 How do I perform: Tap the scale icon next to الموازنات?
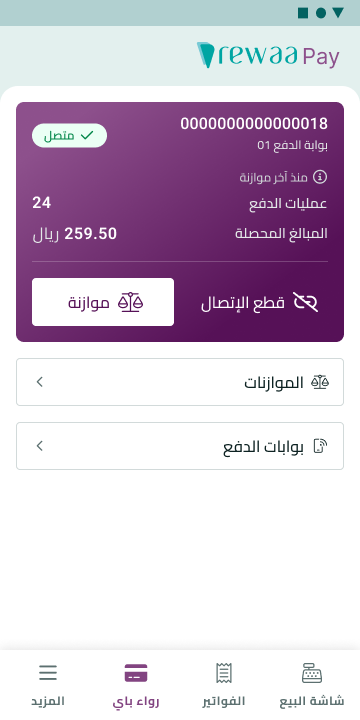point(320,382)
